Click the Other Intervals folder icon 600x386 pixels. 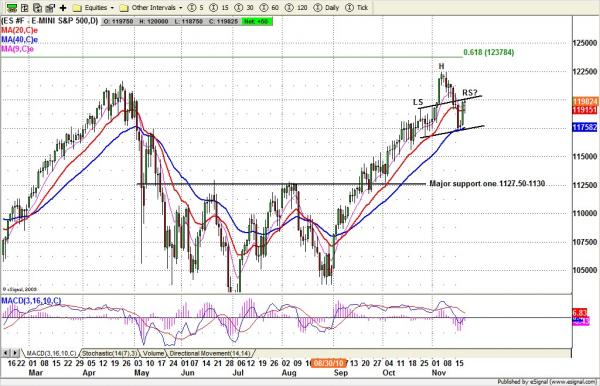(124, 8)
